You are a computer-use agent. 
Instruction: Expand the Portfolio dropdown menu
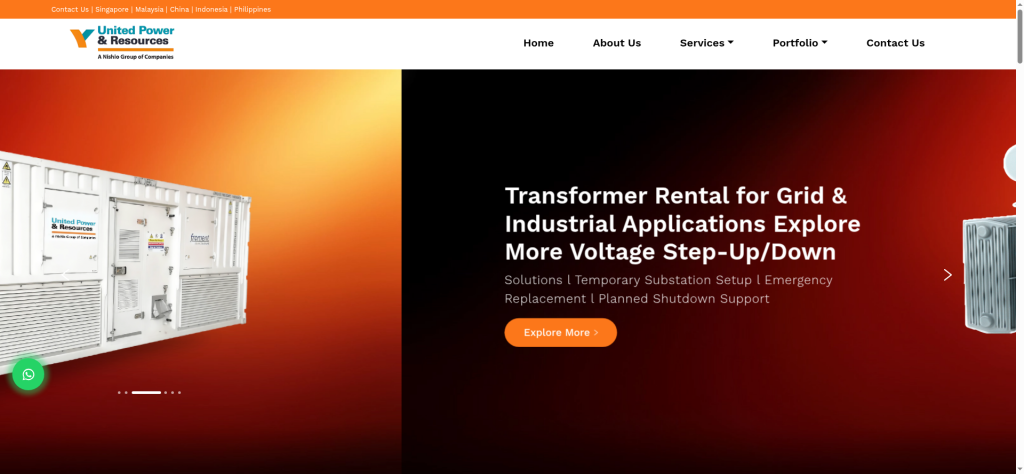800,43
